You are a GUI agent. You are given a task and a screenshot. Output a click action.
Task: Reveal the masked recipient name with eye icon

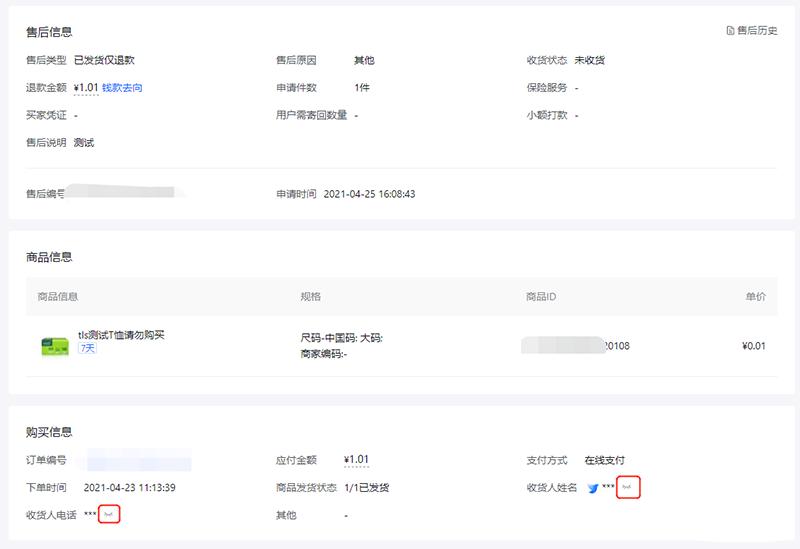(x=628, y=488)
